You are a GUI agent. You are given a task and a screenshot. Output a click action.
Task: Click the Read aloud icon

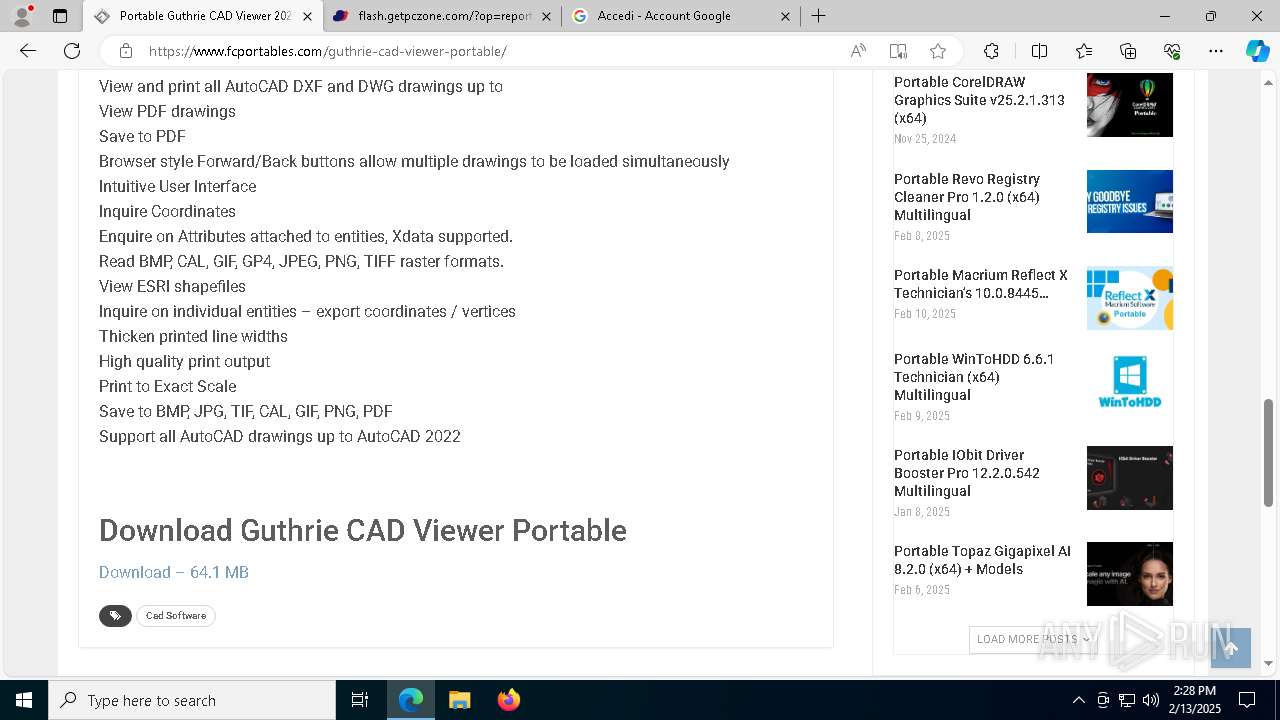pyautogui.click(x=858, y=51)
